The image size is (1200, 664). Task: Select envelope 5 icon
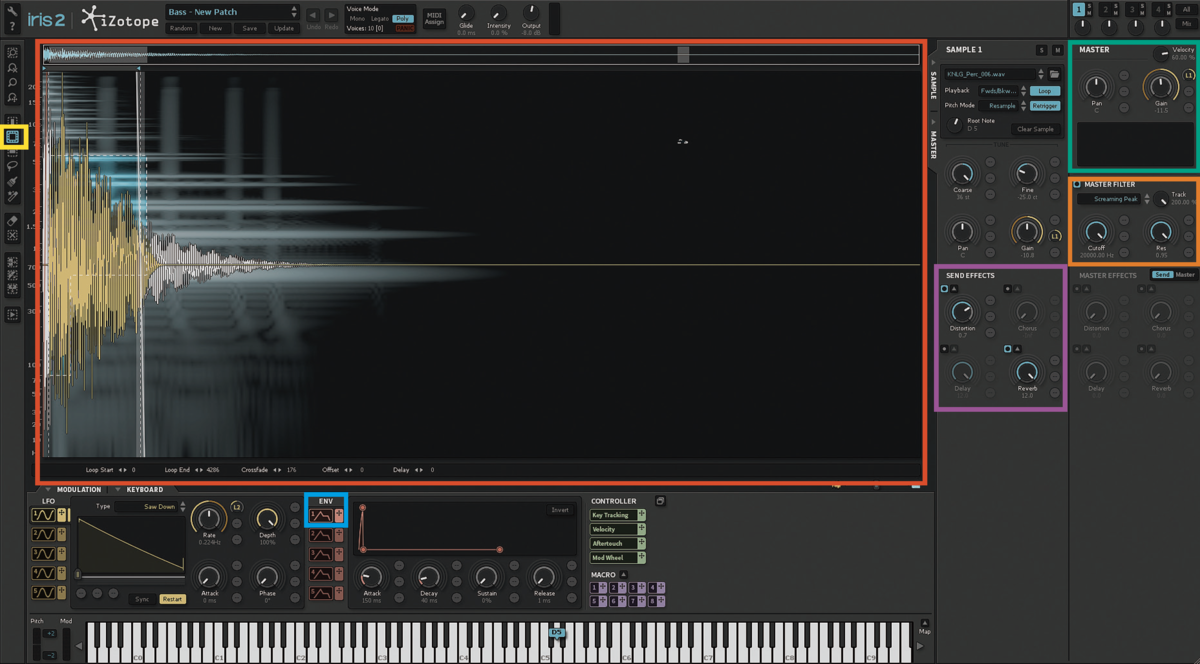click(320, 593)
